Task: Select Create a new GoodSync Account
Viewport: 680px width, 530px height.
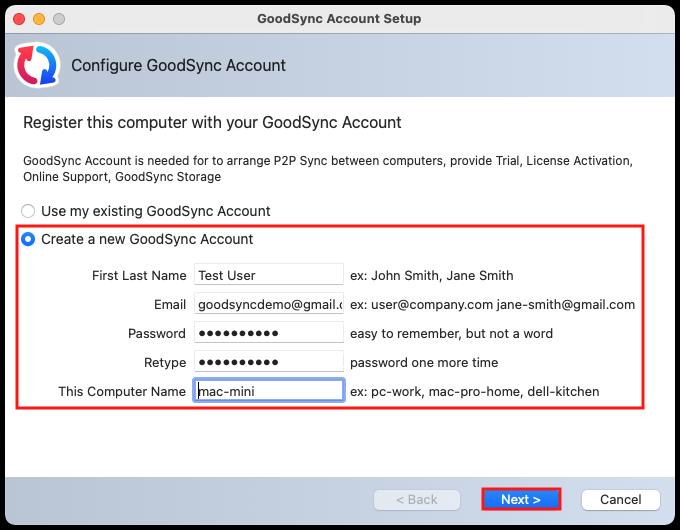Action: [29, 239]
